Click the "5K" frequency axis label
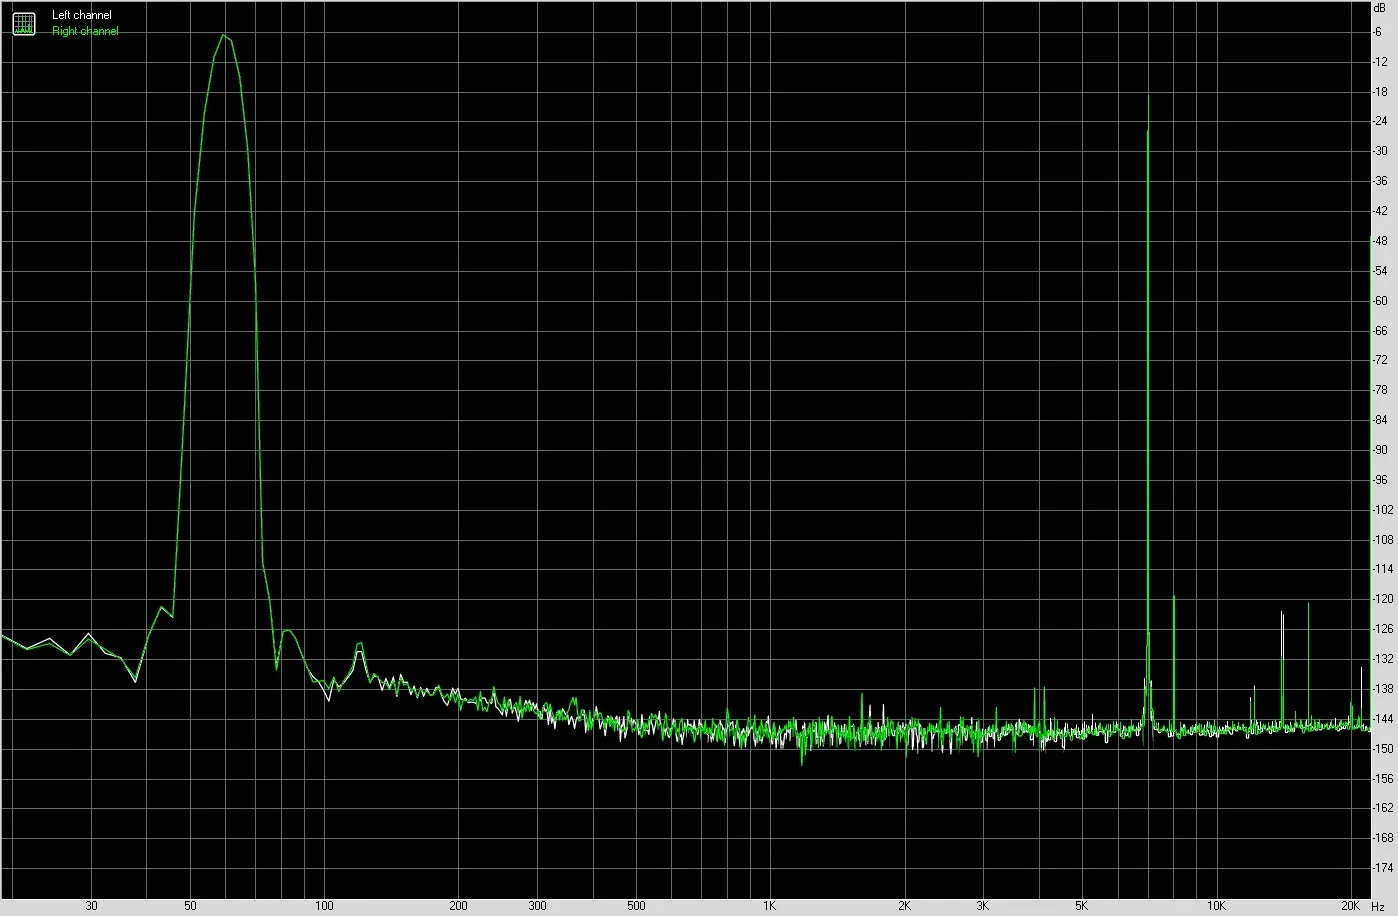 (1082, 906)
